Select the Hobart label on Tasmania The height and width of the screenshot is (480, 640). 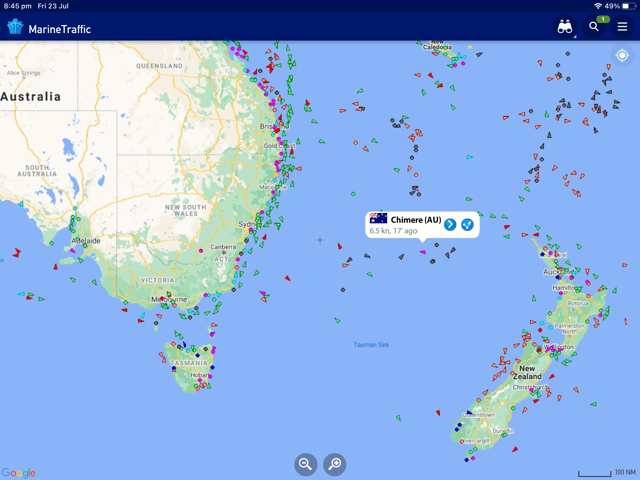[x=183, y=374]
